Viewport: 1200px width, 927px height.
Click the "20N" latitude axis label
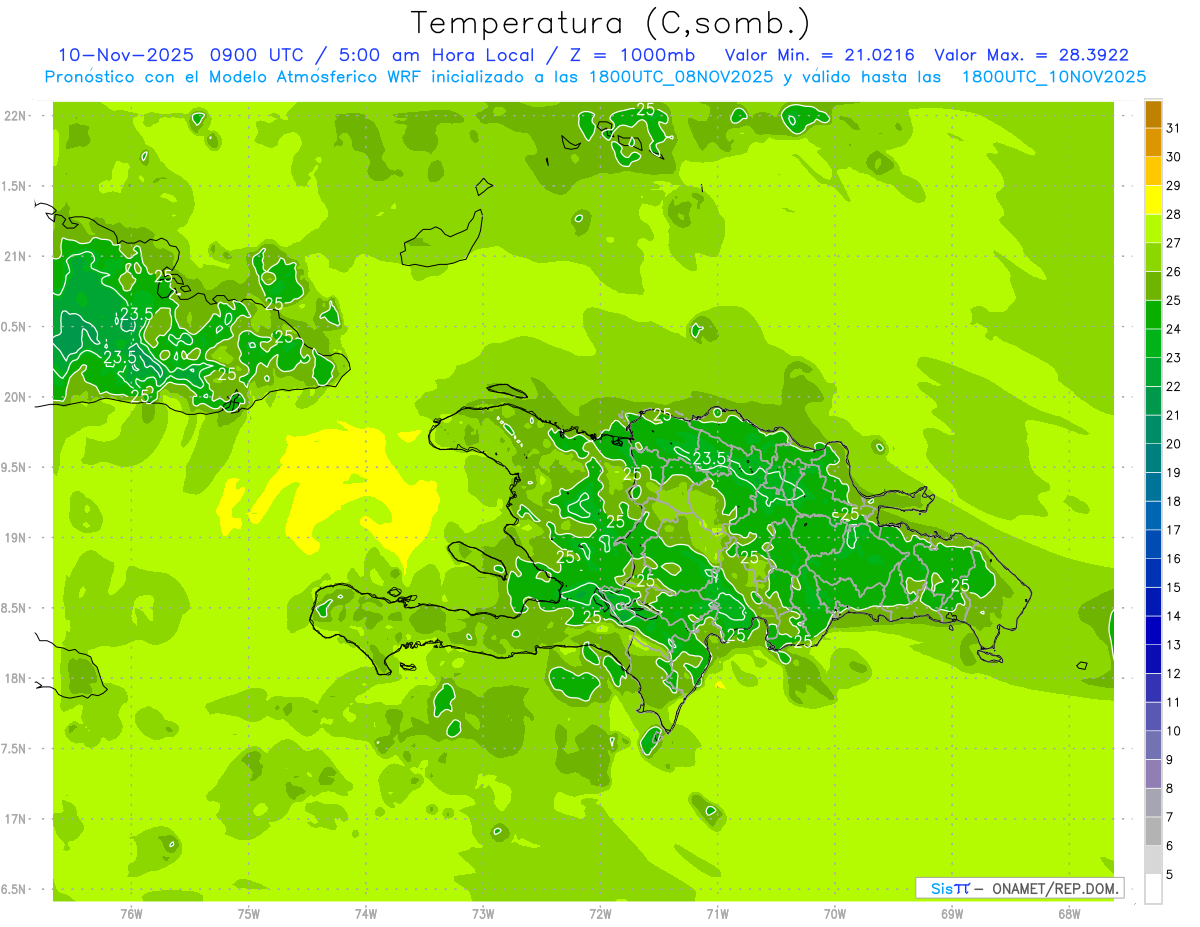point(16,397)
